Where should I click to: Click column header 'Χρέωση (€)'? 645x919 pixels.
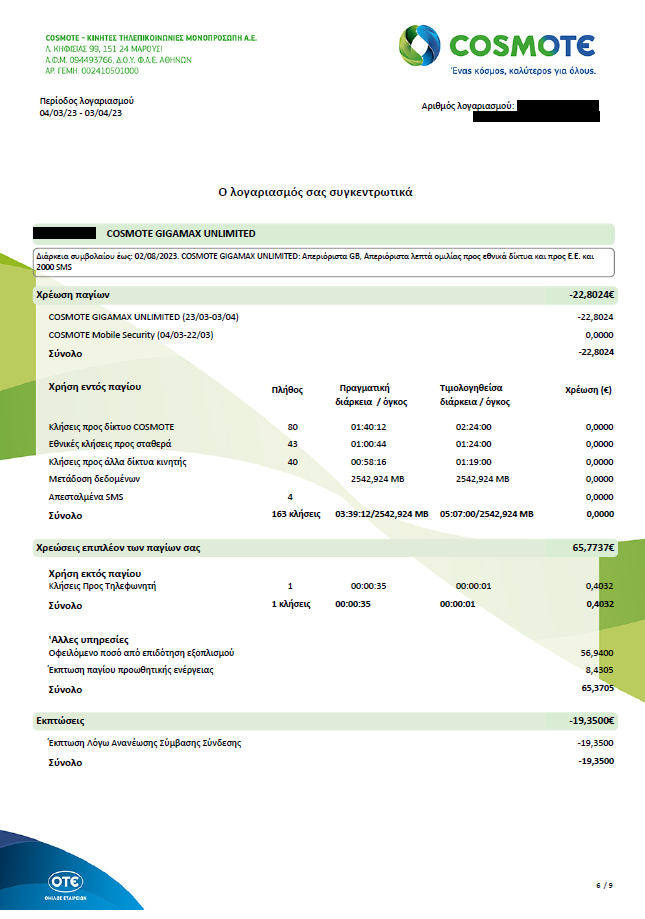[589, 390]
